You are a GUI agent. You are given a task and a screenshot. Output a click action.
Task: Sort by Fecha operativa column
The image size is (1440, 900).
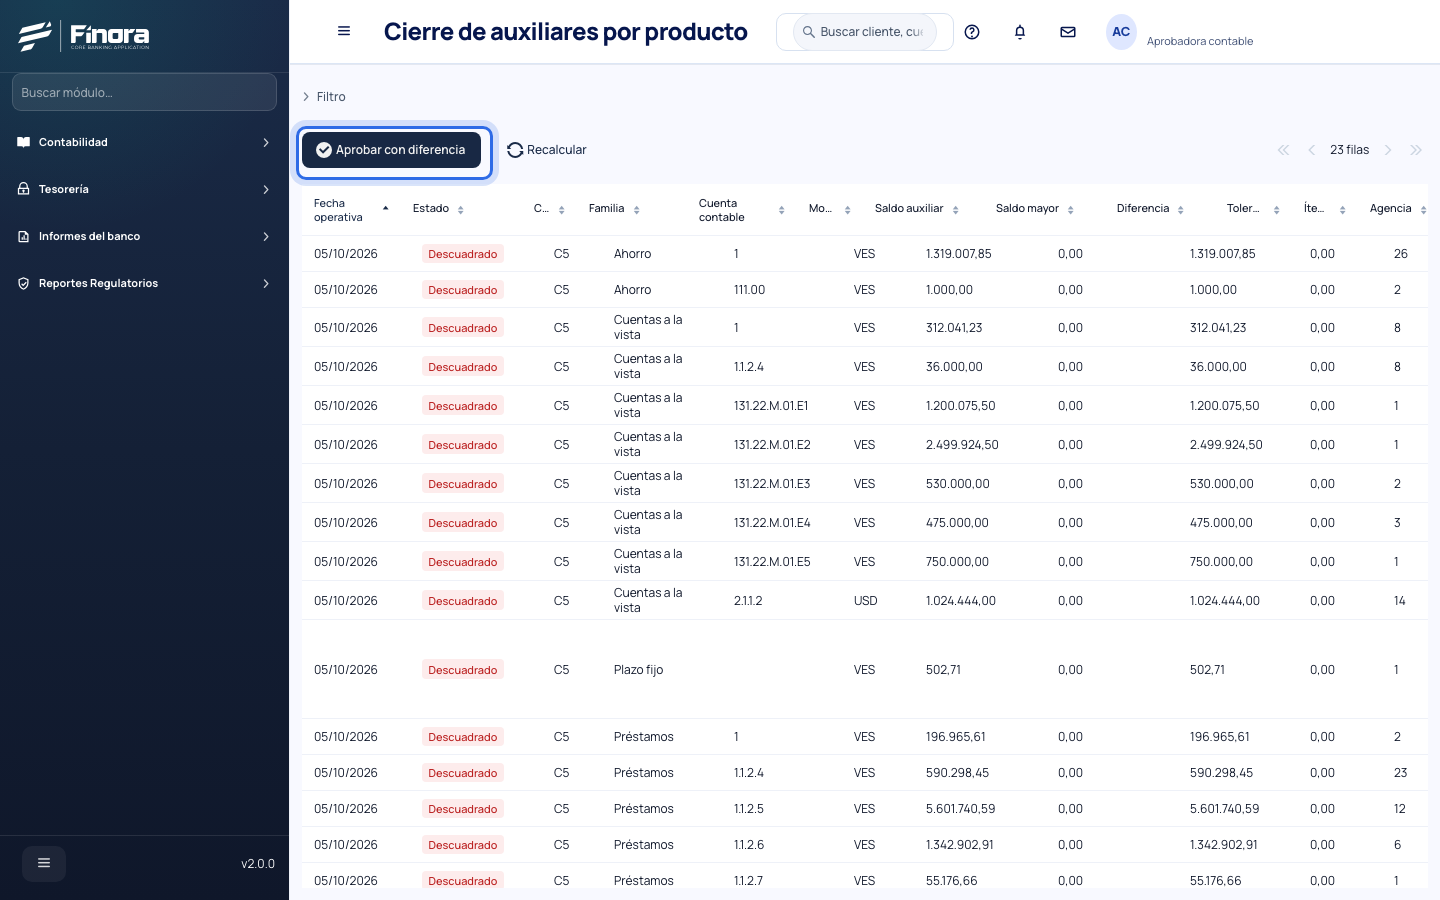[x=351, y=210]
